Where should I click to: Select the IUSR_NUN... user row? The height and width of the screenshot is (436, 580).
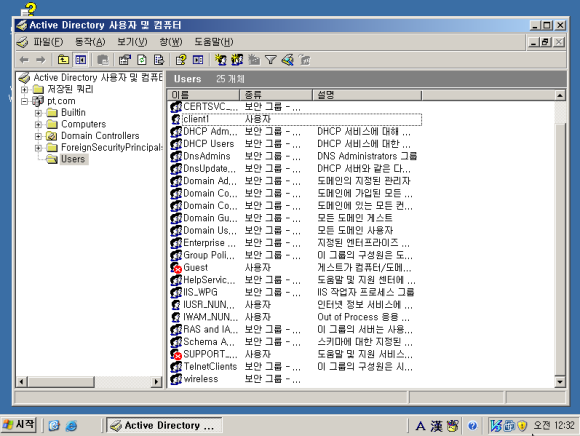point(294,305)
